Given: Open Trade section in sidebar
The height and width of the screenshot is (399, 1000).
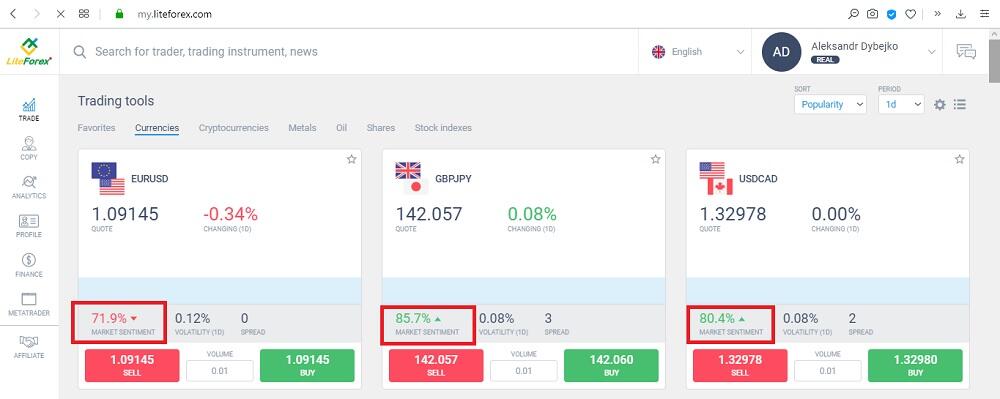Looking at the screenshot, I should [x=29, y=110].
